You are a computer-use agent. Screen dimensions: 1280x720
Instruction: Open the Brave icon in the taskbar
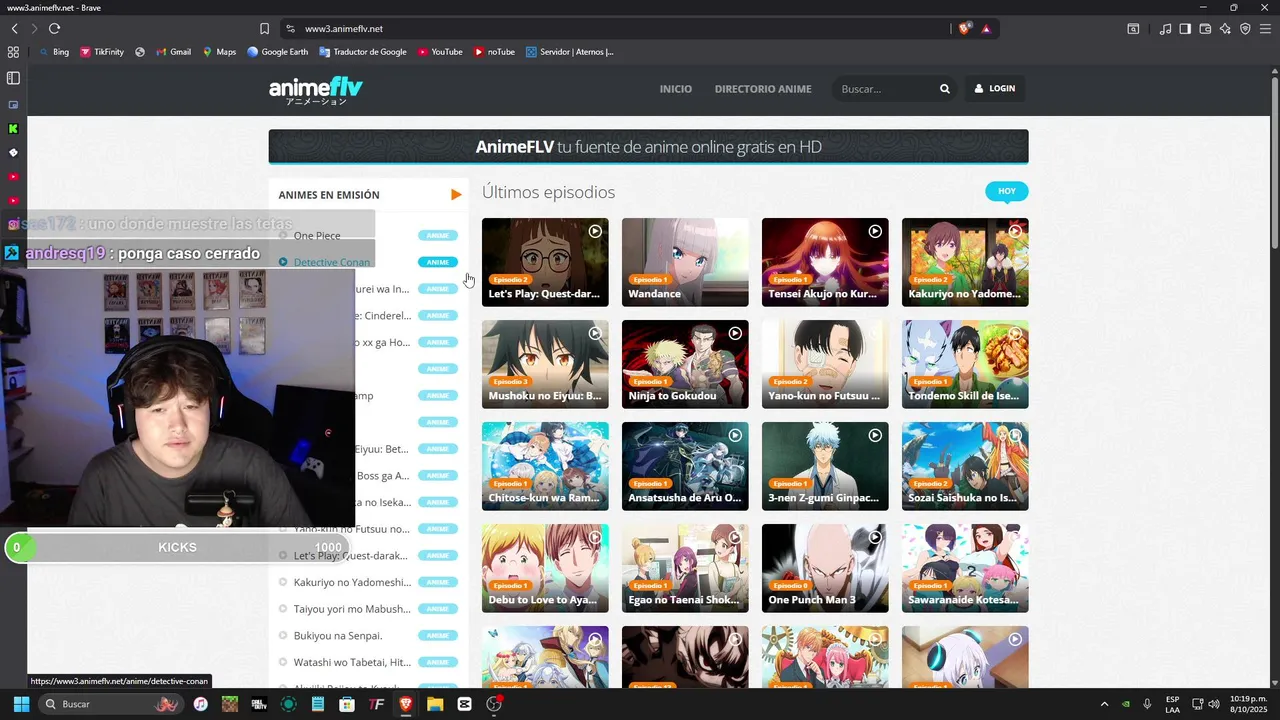coord(406,704)
